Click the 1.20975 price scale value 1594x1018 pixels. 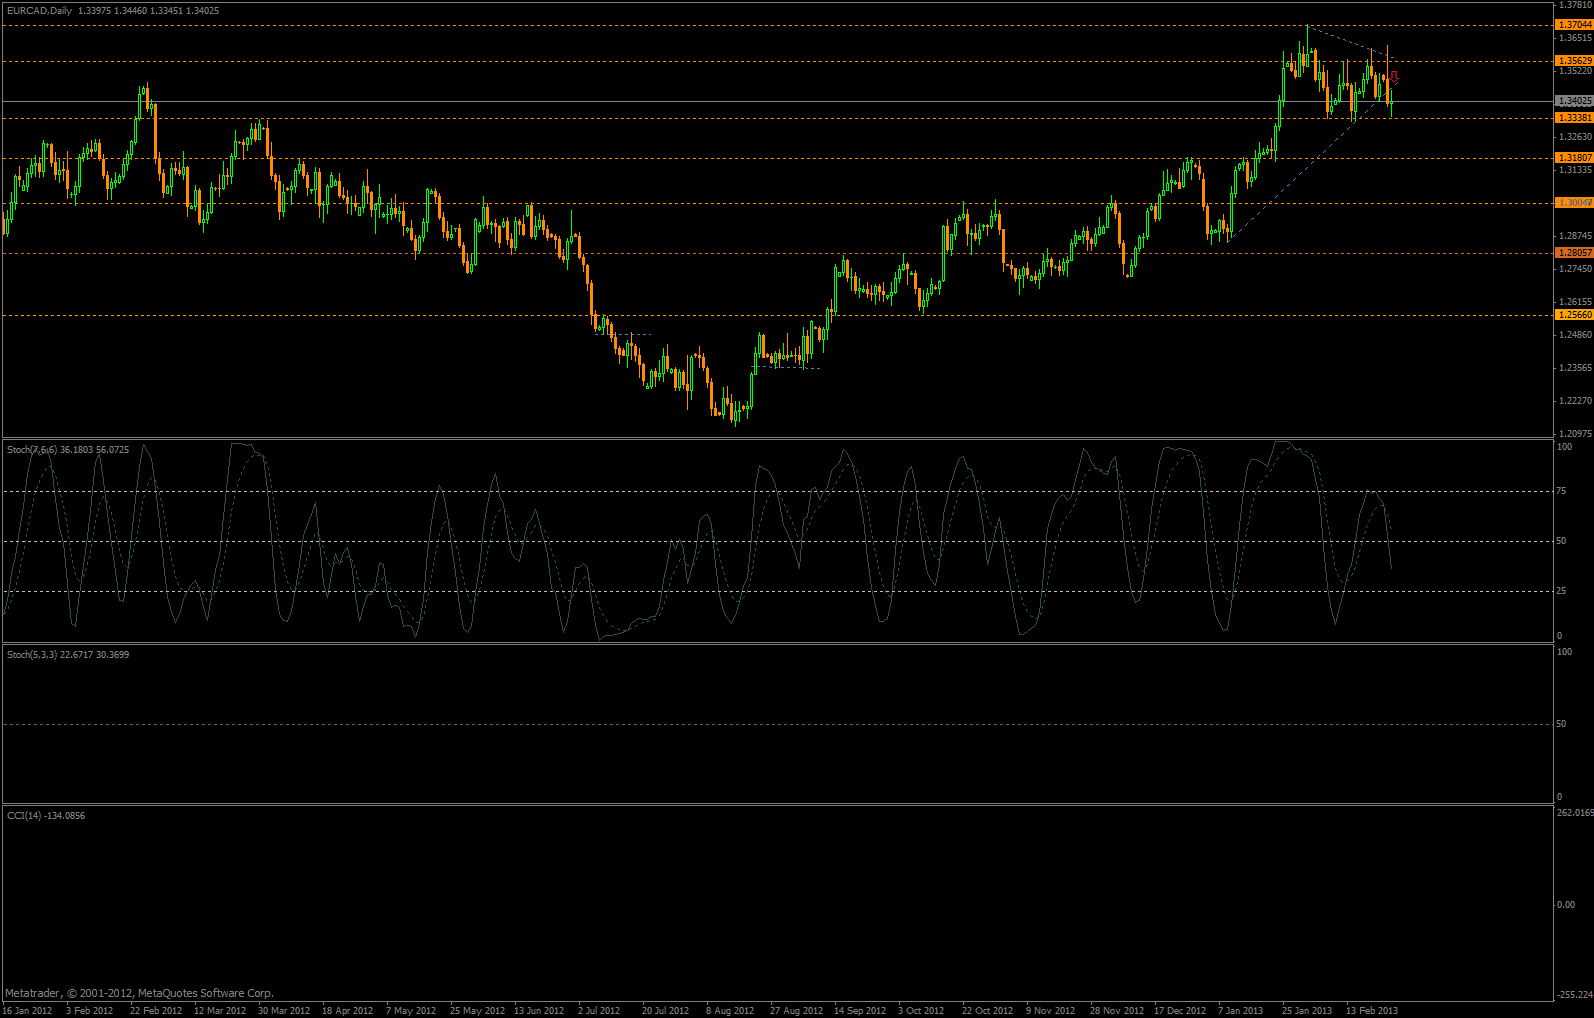pos(1575,434)
